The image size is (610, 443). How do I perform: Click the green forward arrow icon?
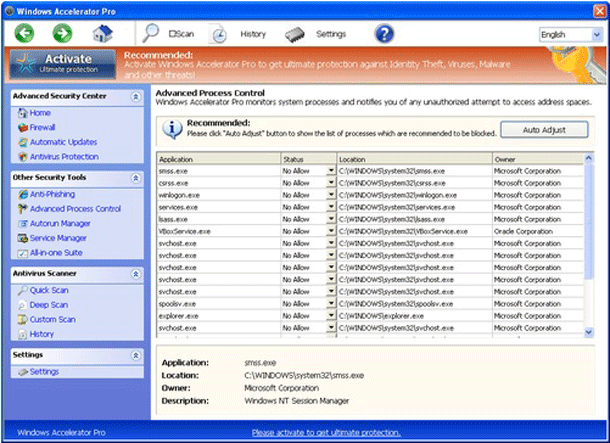pyautogui.click(x=63, y=34)
